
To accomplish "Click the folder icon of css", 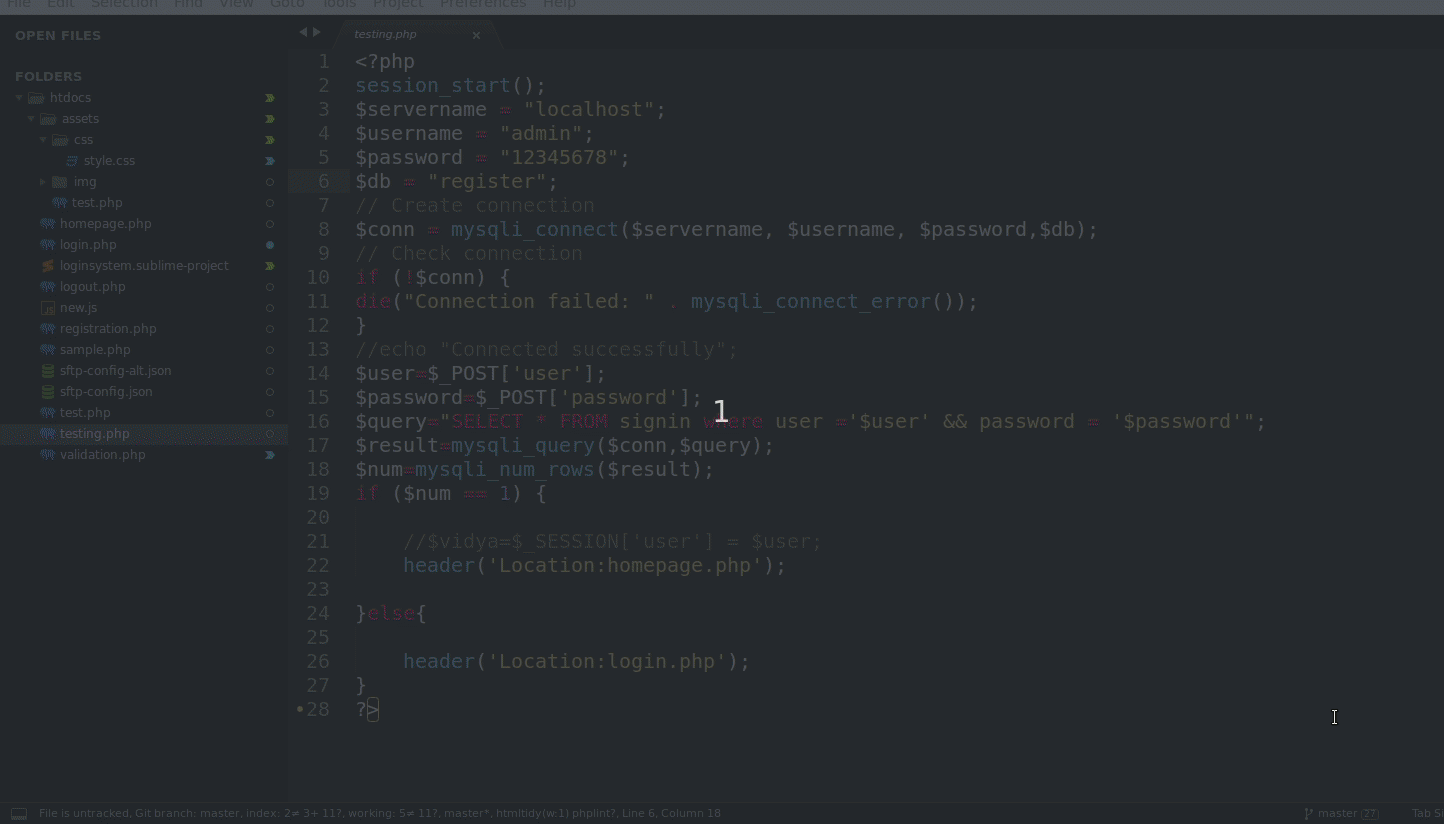I will tap(60, 140).
